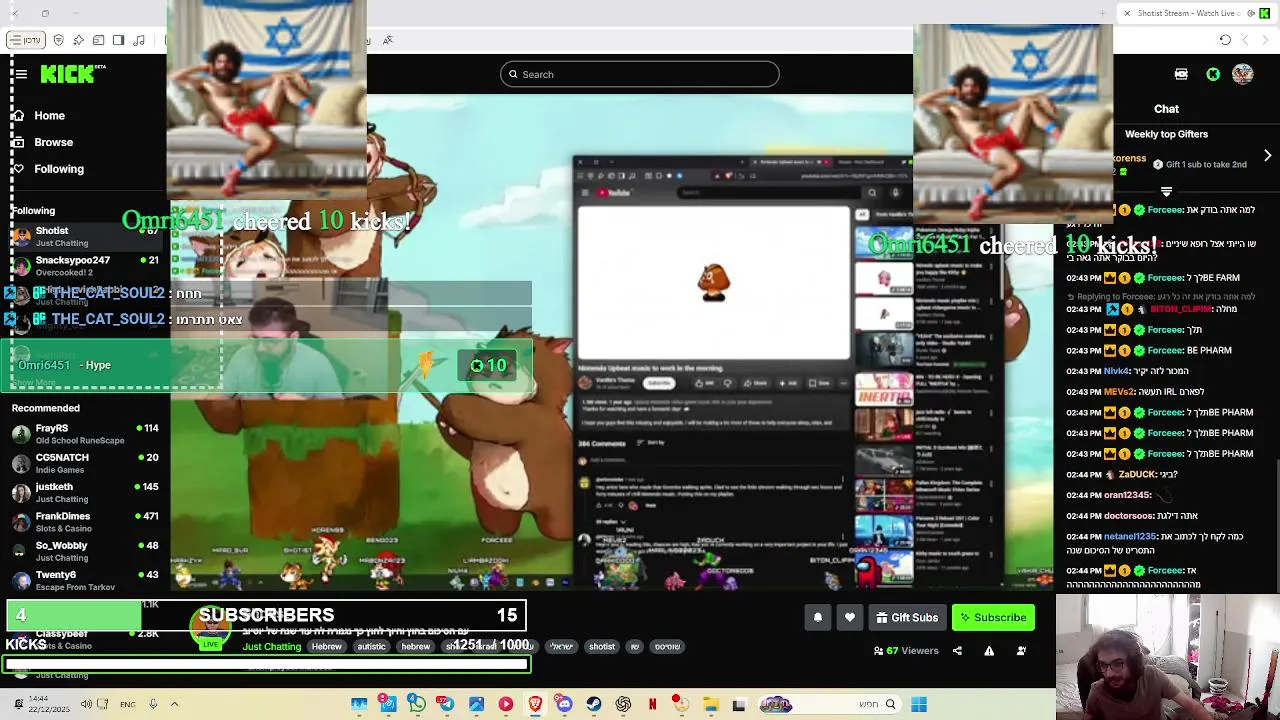
Task: Click the icon right of report triangle
Action: 1021,651
